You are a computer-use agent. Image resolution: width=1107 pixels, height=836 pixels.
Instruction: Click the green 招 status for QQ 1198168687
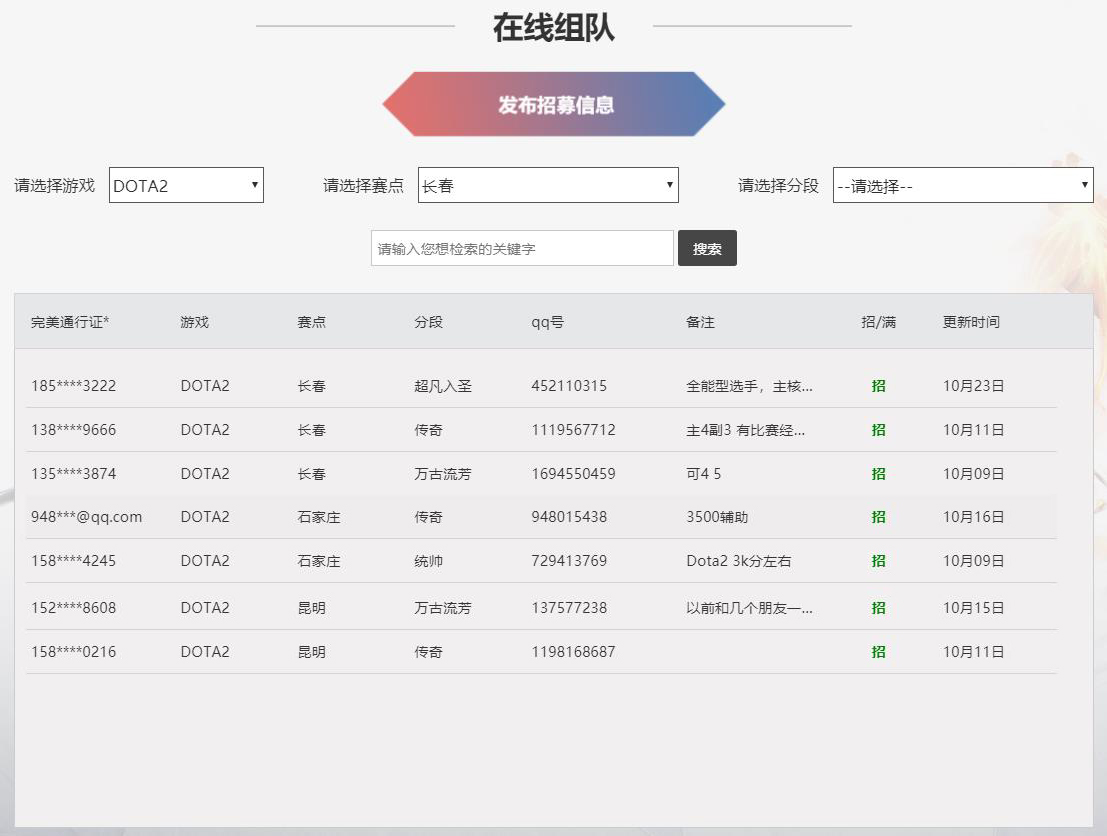(x=878, y=650)
